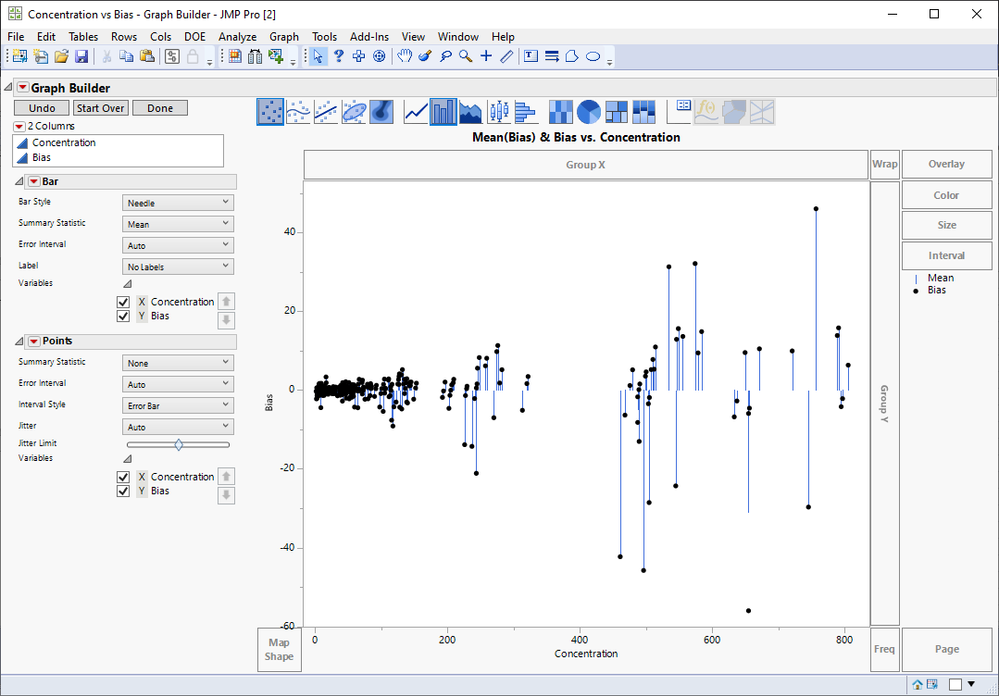Choose the Smoother element icon
999x696 pixels.
pos(298,112)
